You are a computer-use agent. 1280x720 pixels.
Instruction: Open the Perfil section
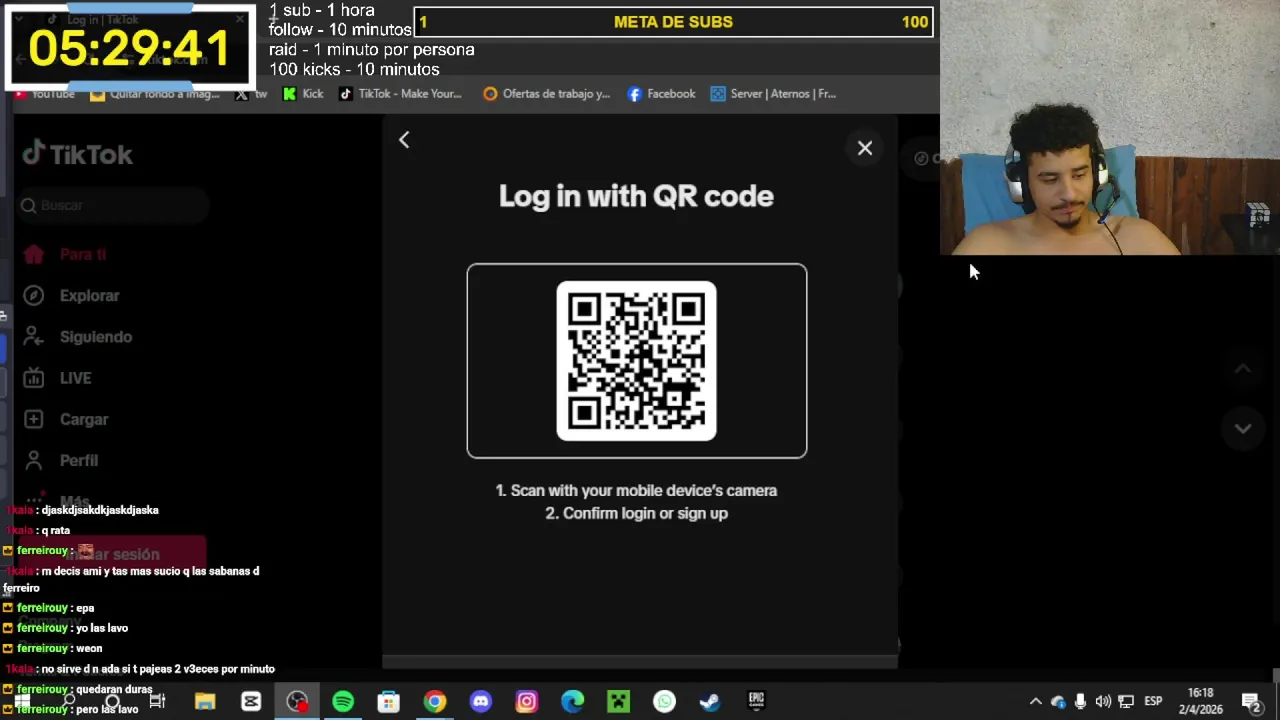pyautogui.click(x=78, y=460)
